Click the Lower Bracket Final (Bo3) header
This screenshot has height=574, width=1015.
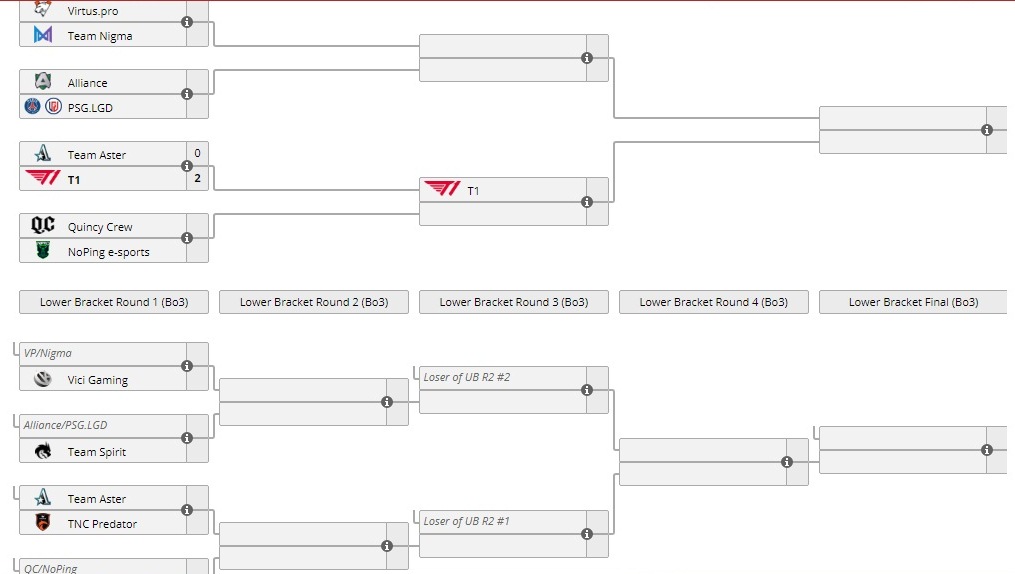[x=913, y=302]
